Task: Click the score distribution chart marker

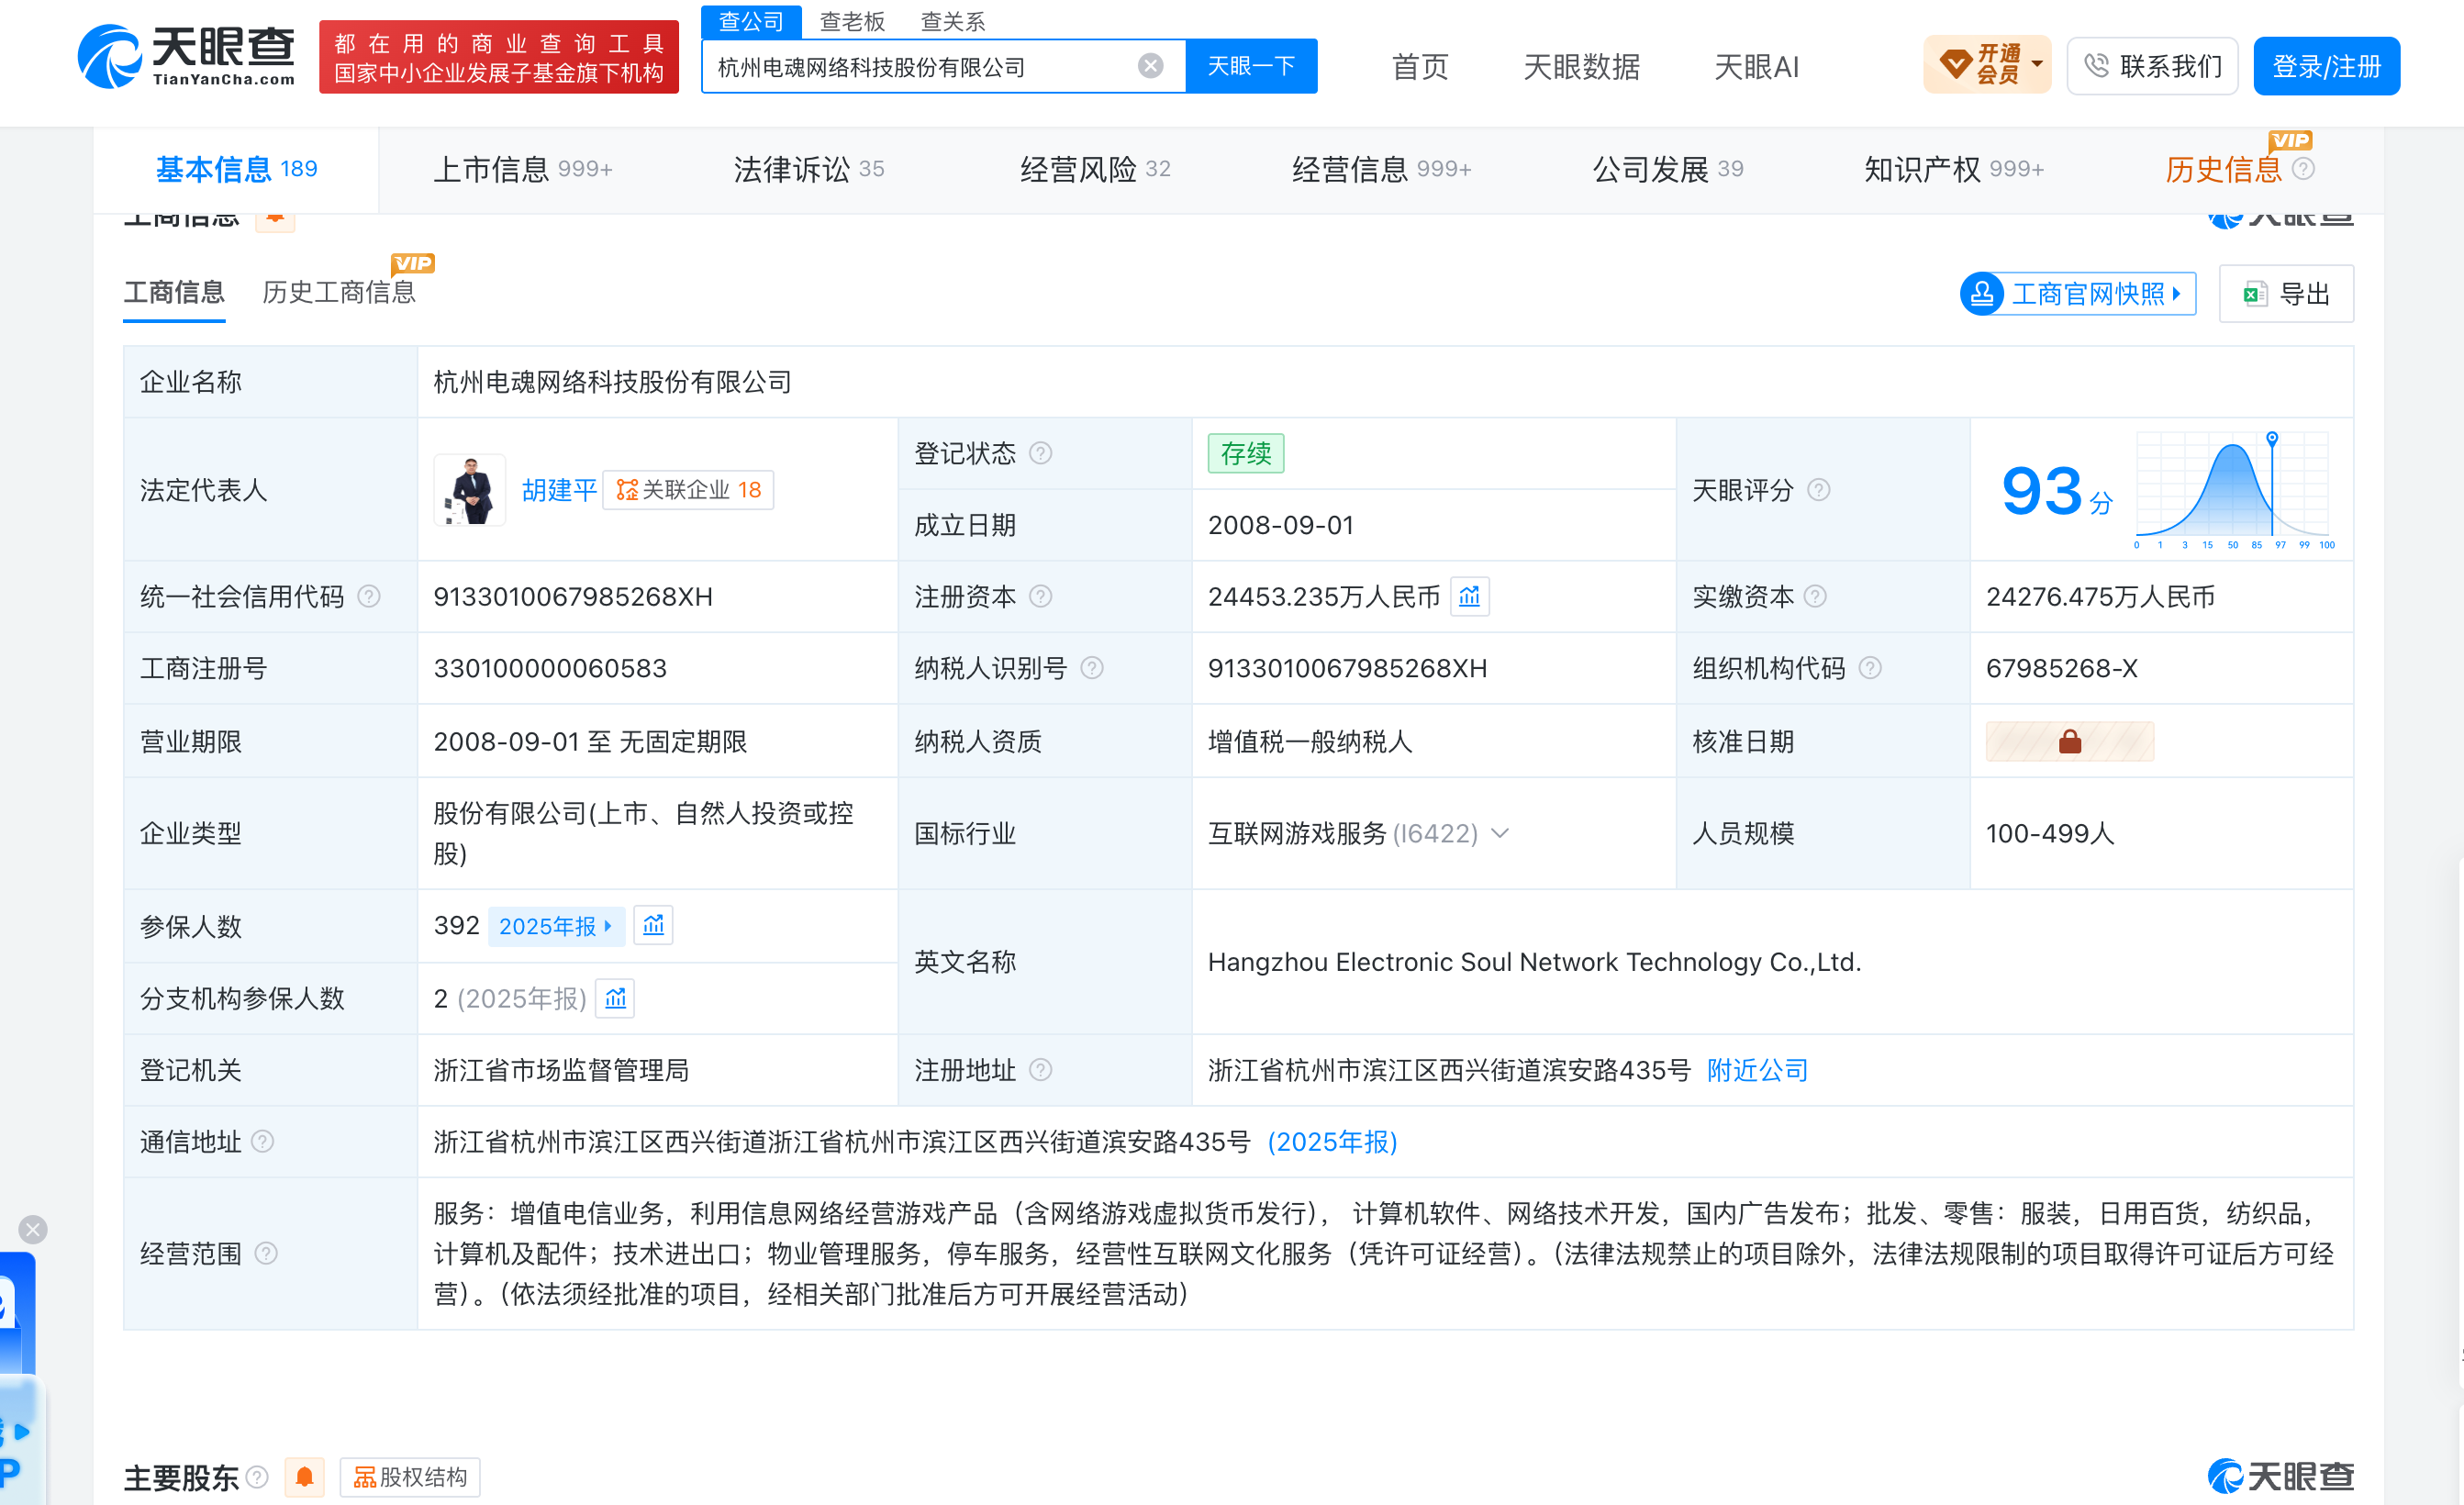Action: point(2272,438)
